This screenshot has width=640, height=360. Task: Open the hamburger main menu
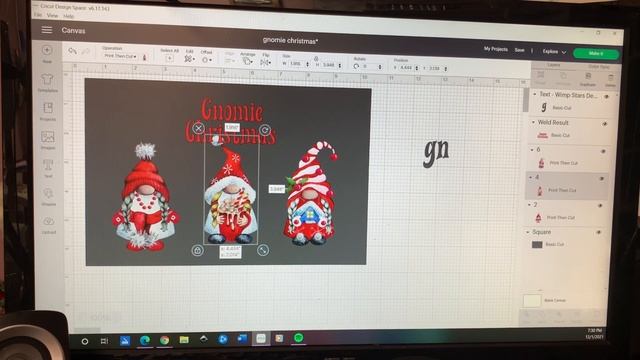[47, 30]
